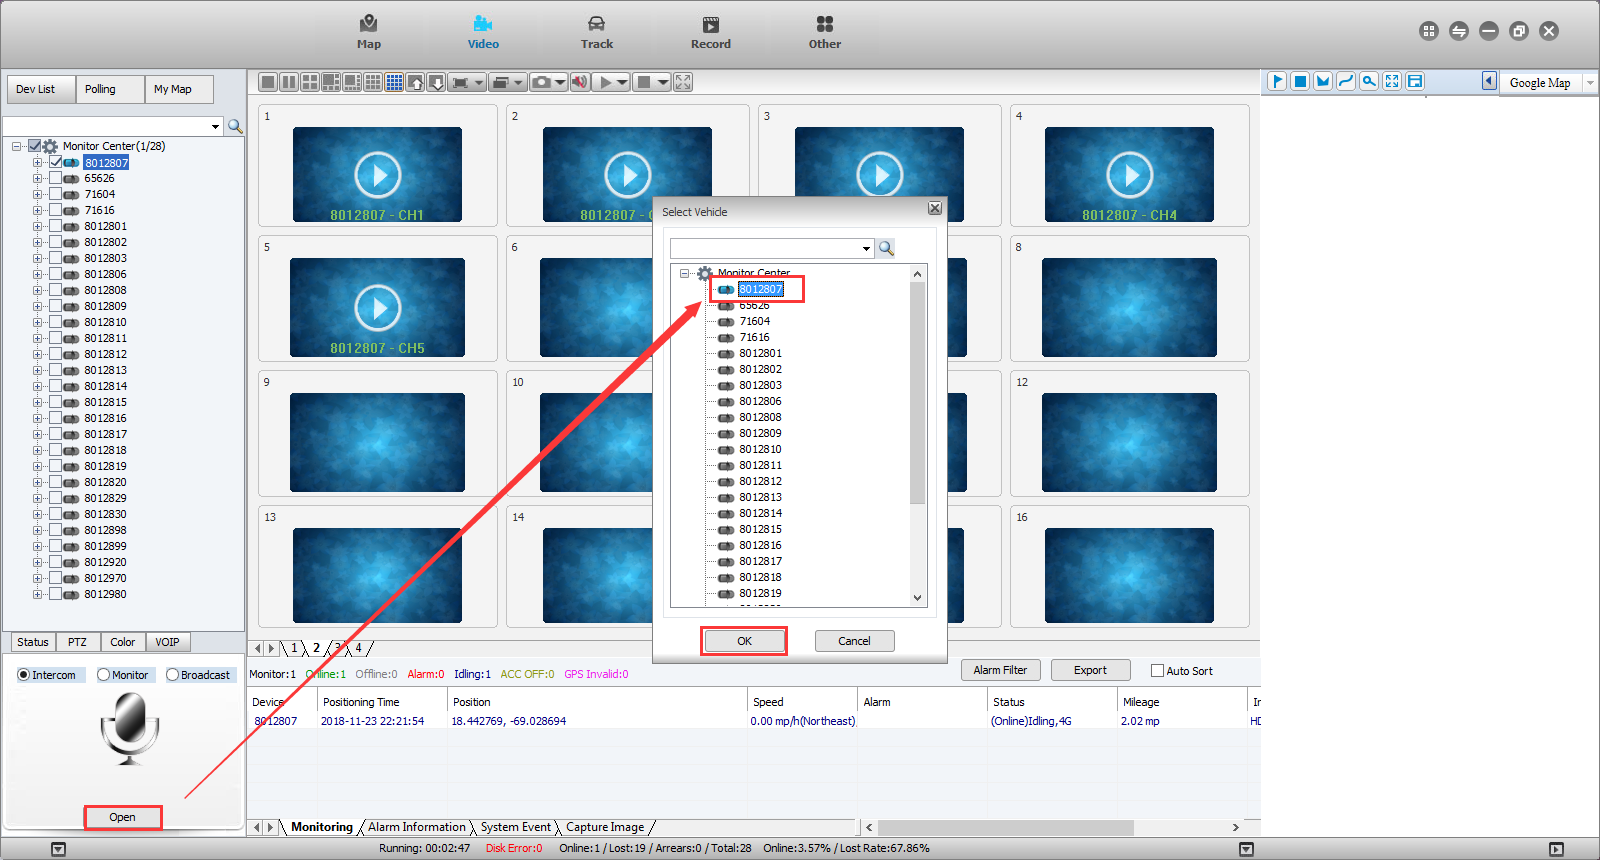
Task: Click the muted speaker icon in video toolbar
Action: coord(580,82)
